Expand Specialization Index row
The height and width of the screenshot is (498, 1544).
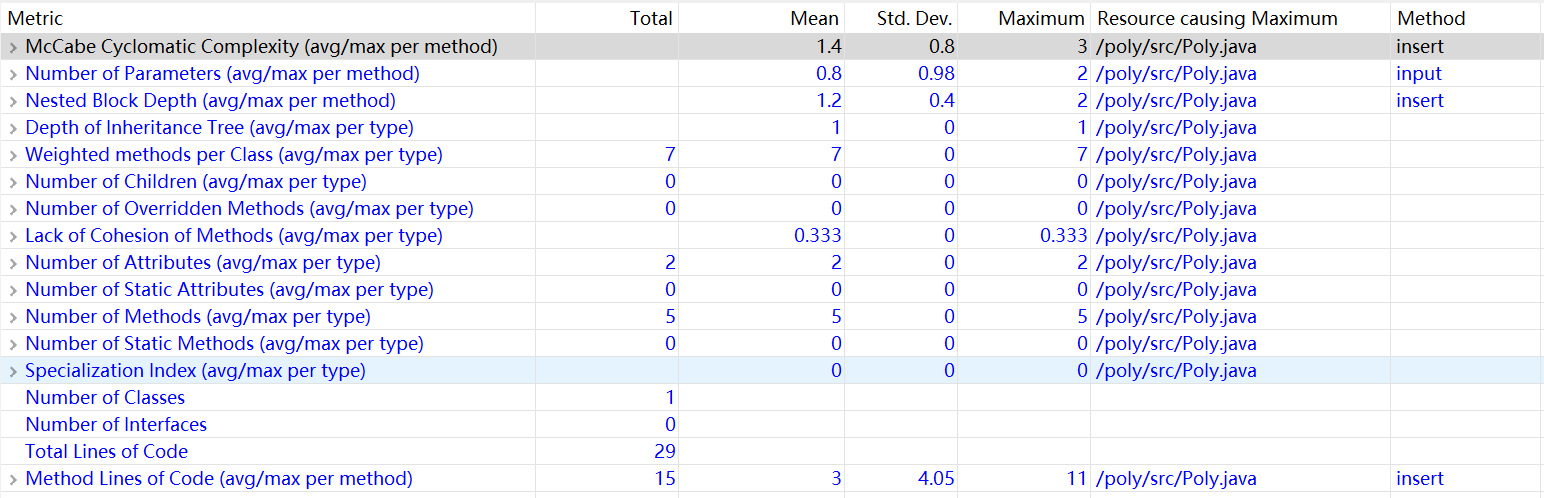point(12,371)
